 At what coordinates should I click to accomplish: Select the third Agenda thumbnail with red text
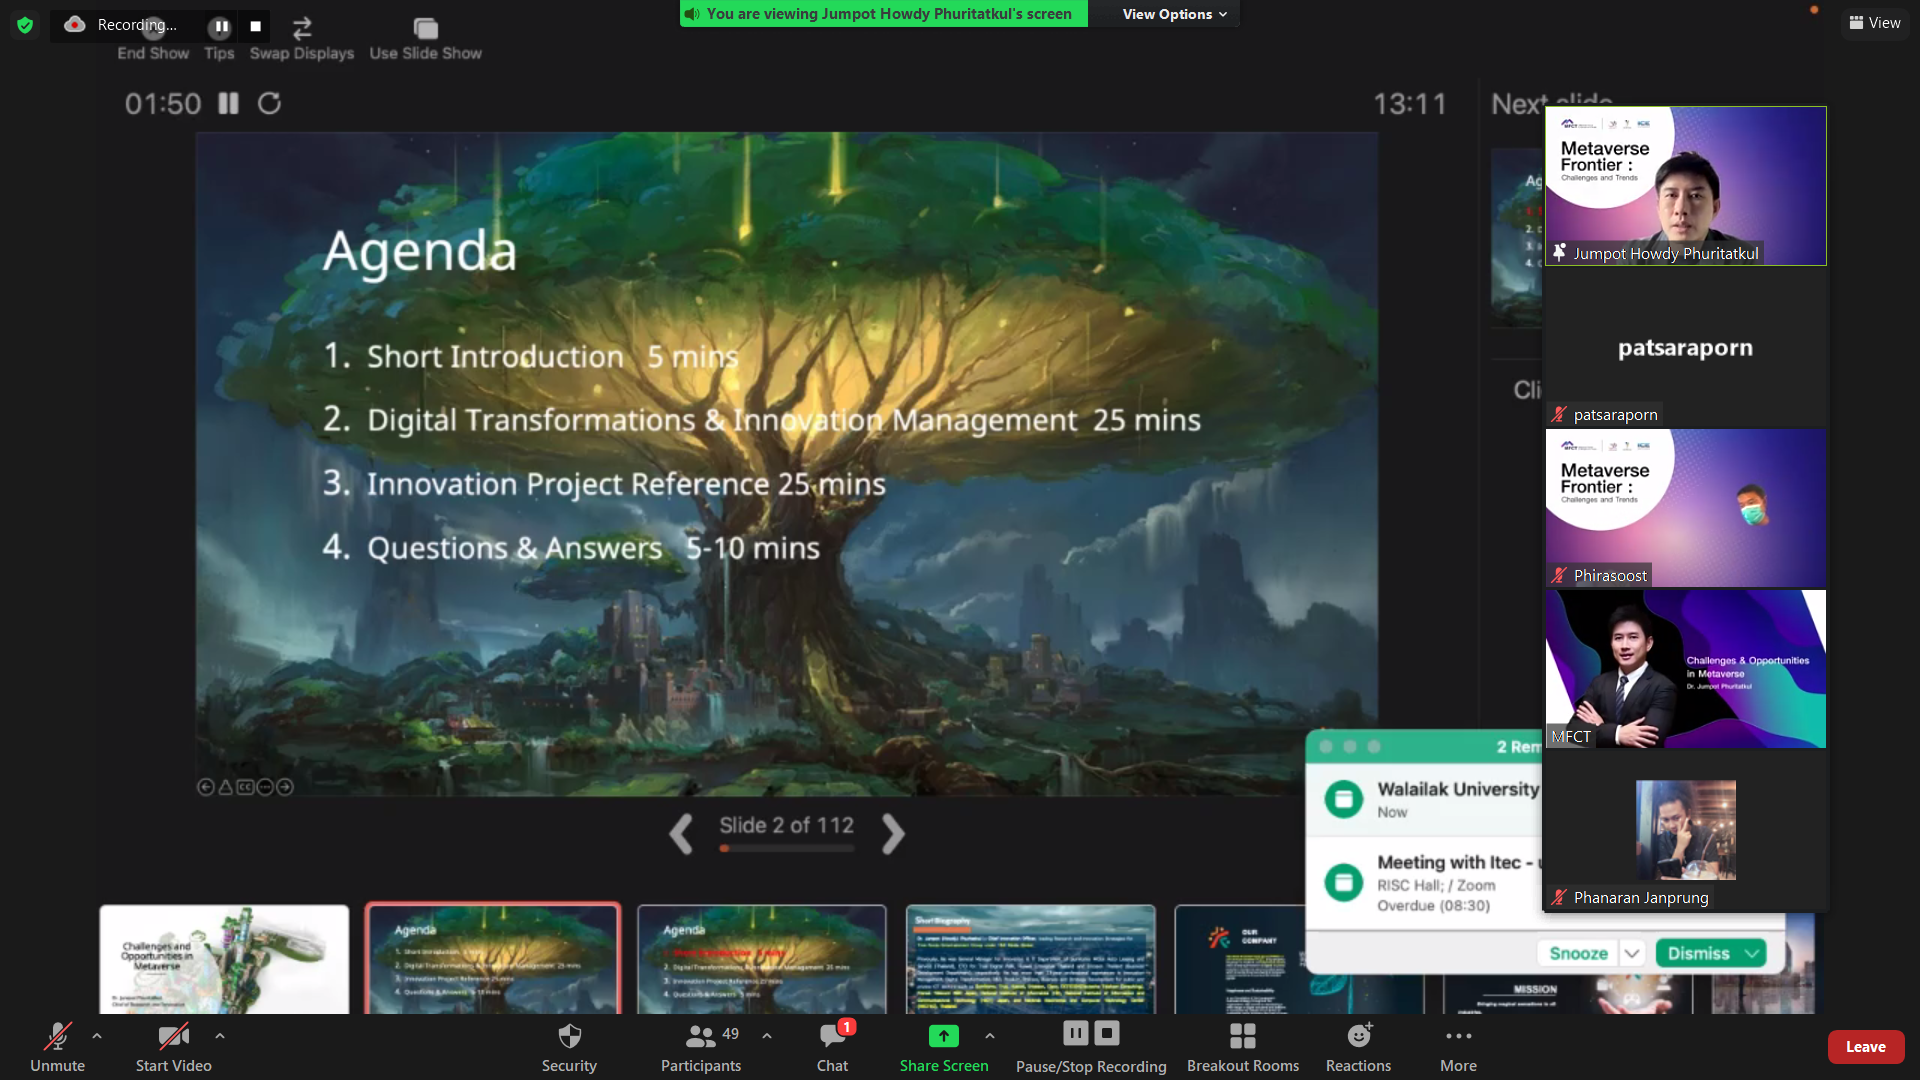pyautogui.click(x=762, y=959)
